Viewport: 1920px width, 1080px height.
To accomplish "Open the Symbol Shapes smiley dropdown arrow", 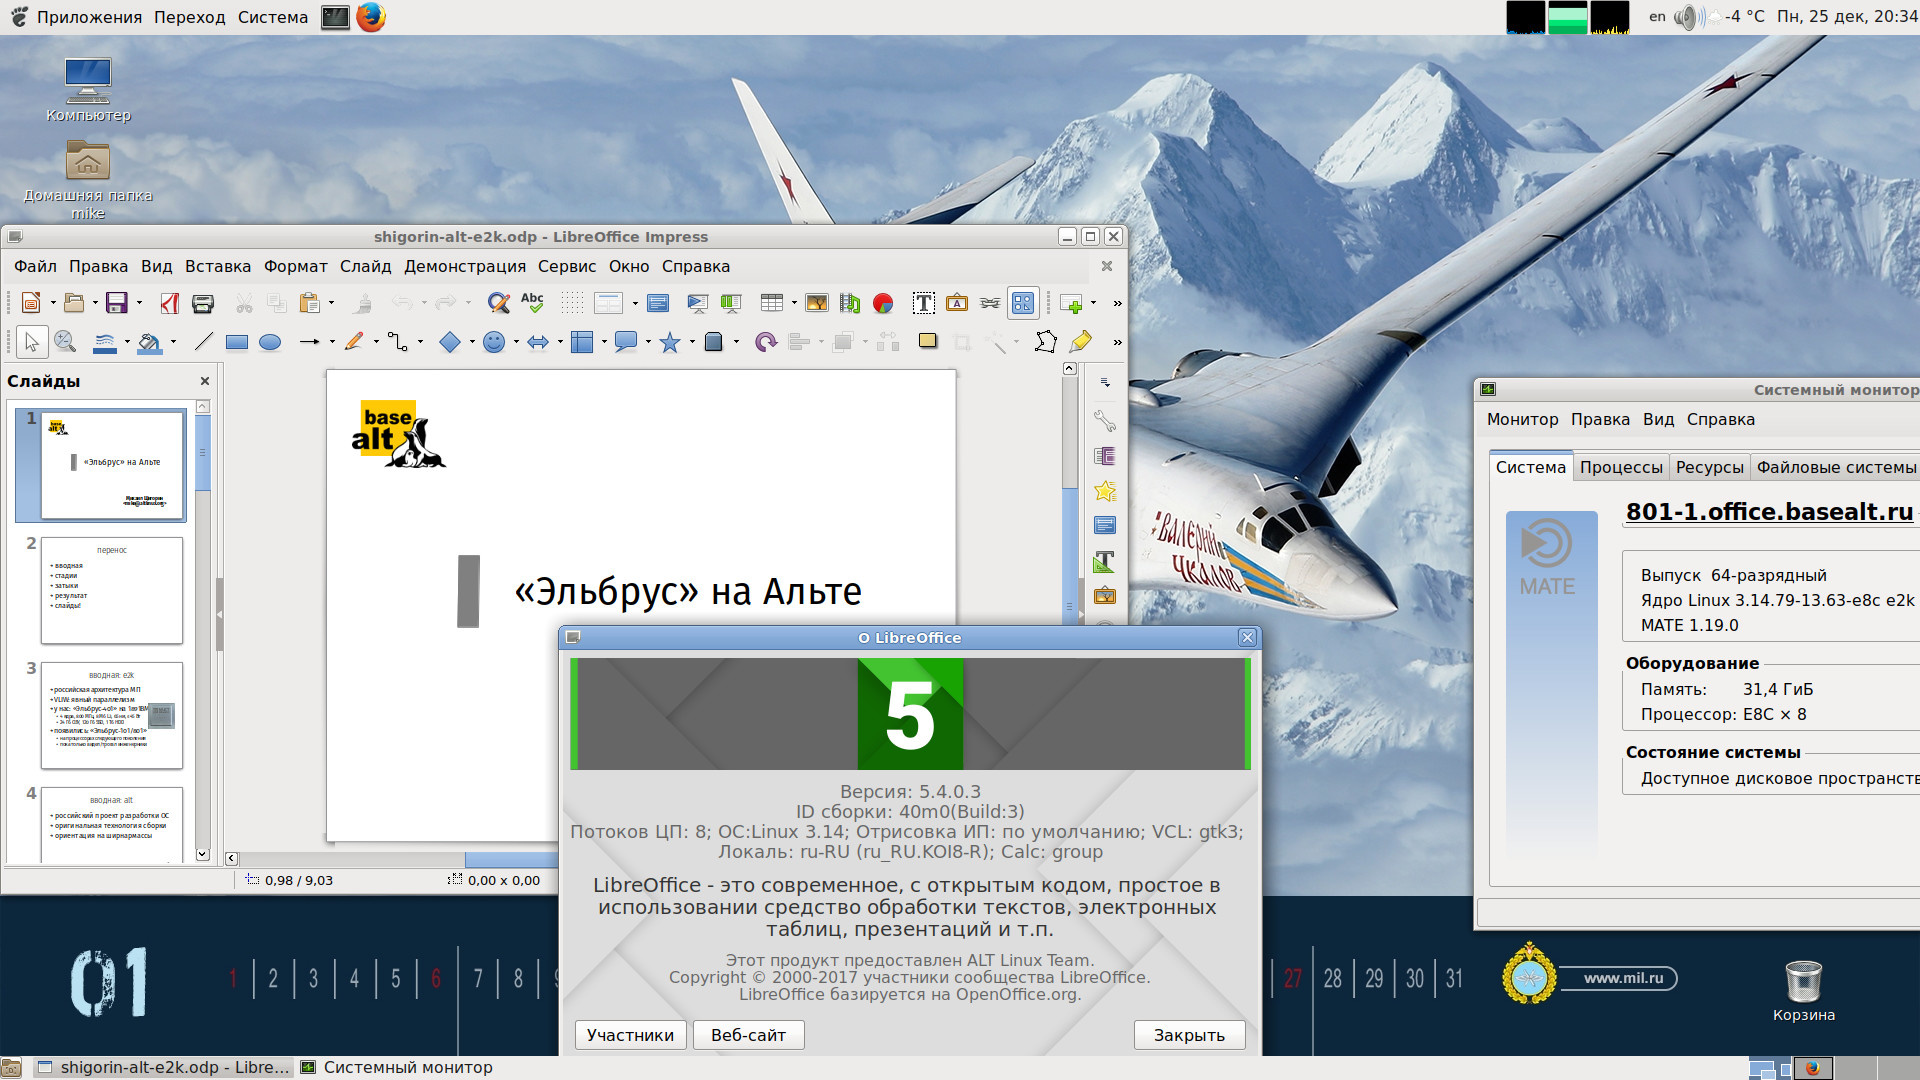I will point(516,342).
